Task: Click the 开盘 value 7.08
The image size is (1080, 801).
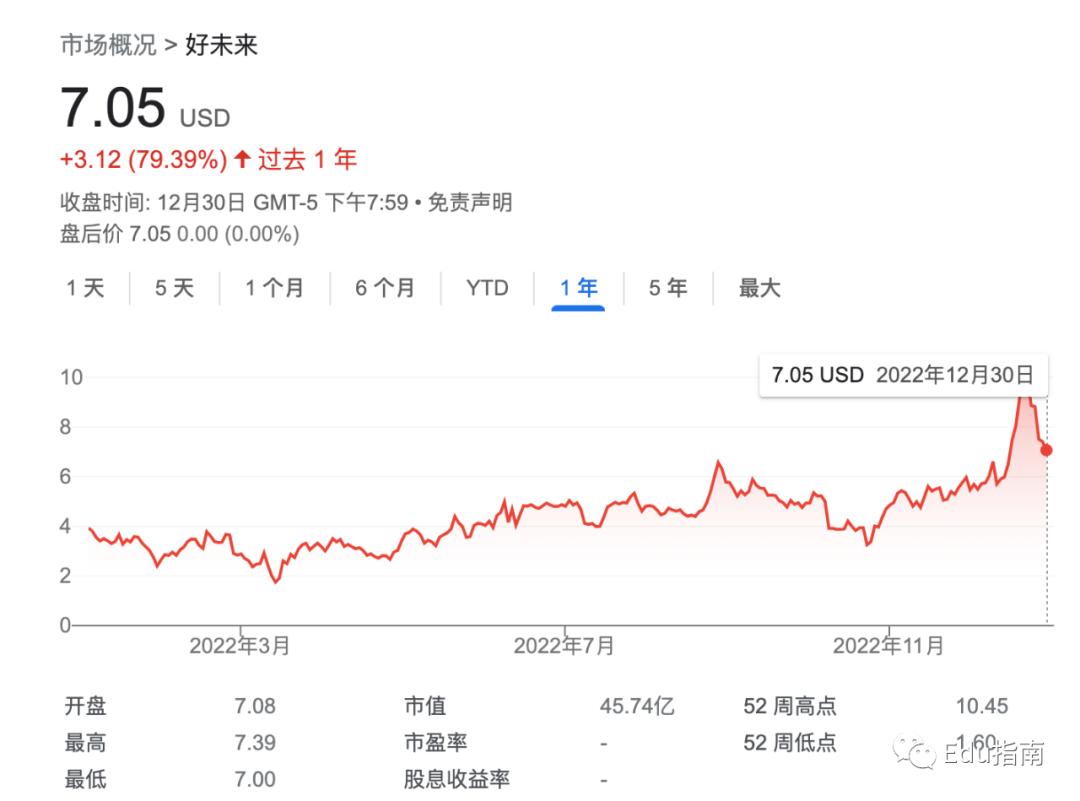Action: point(255,706)
